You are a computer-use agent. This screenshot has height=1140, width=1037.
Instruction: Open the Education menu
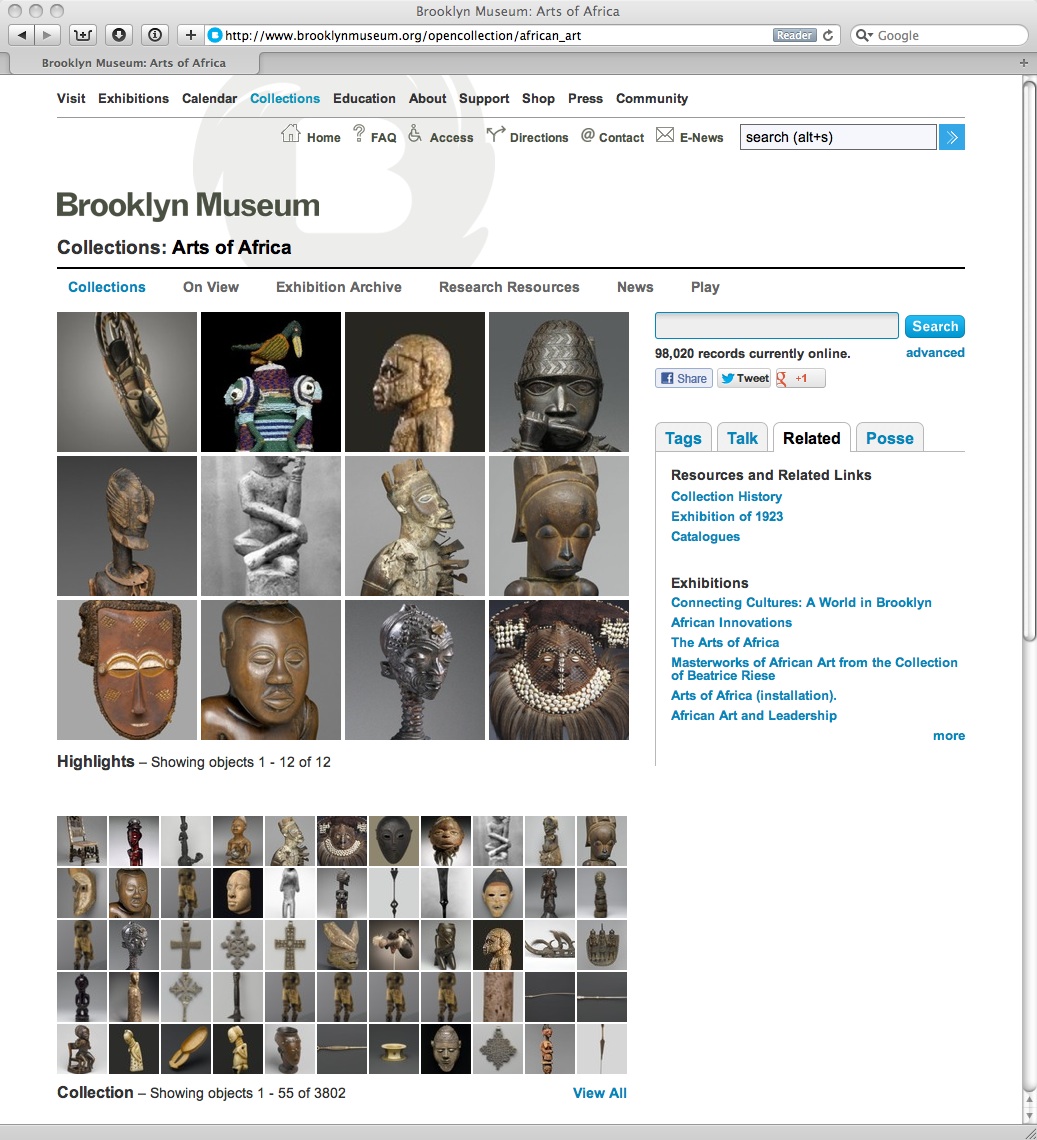364,98
